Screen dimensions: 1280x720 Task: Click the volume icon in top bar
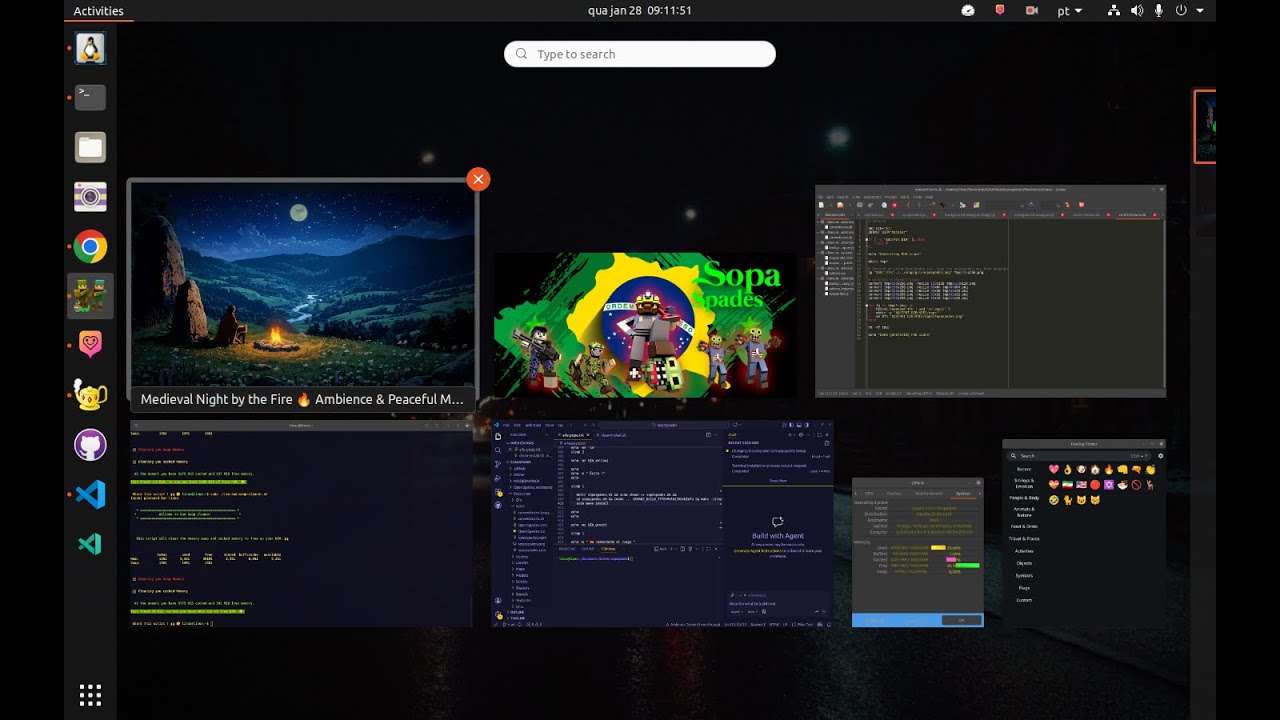point(1137,11)
